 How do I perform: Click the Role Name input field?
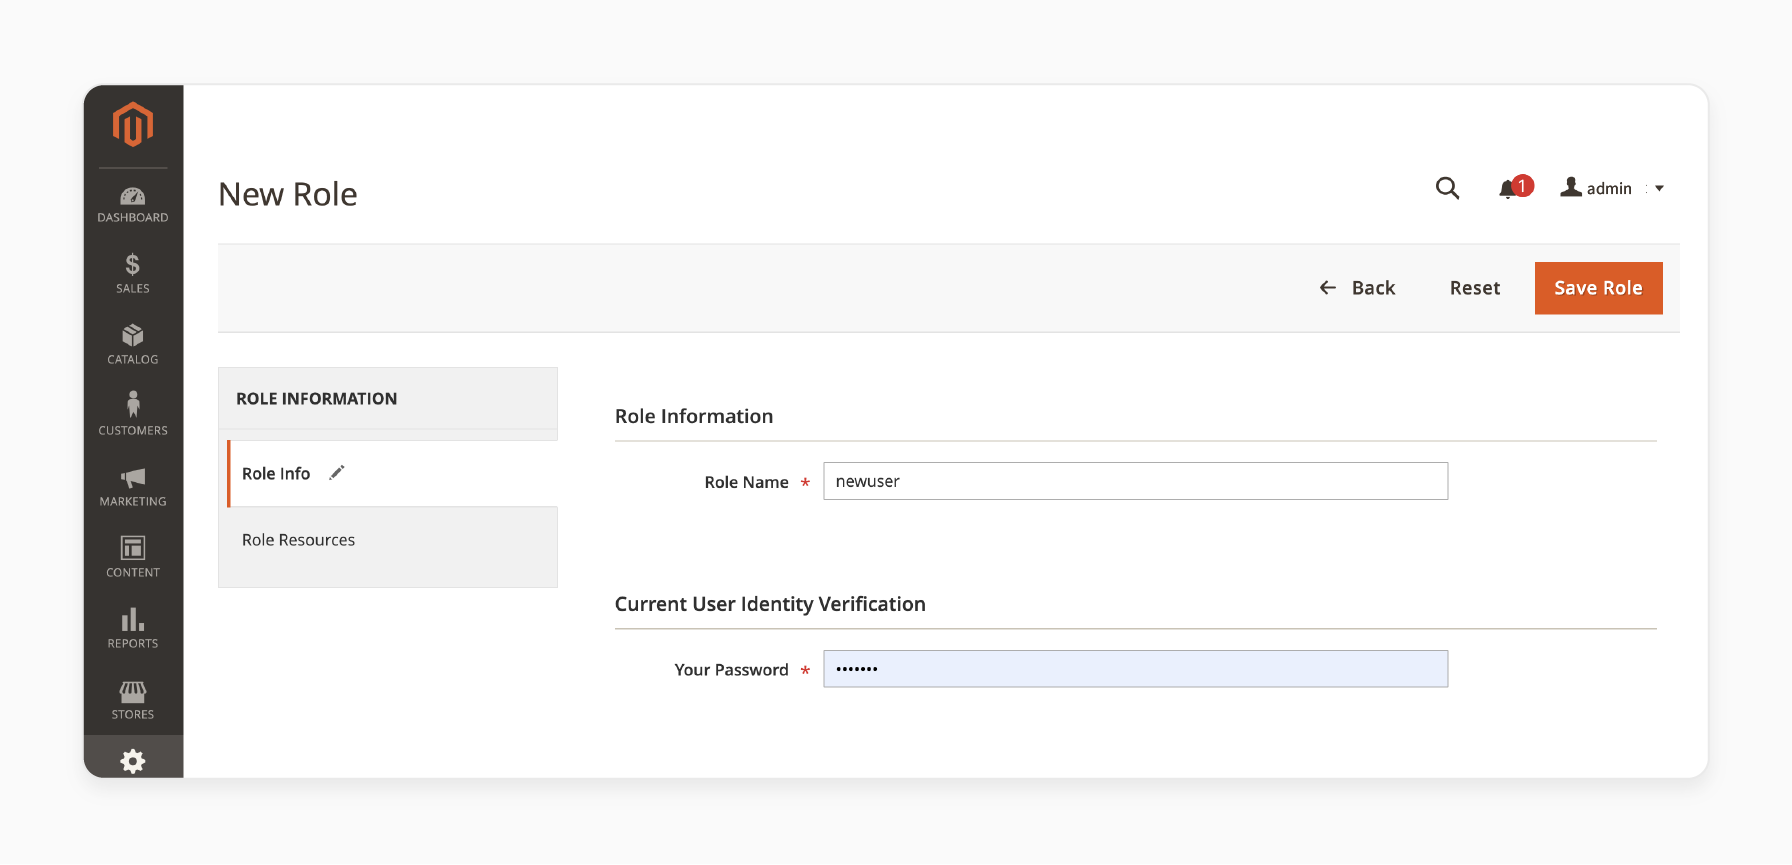pos(1135,481)
